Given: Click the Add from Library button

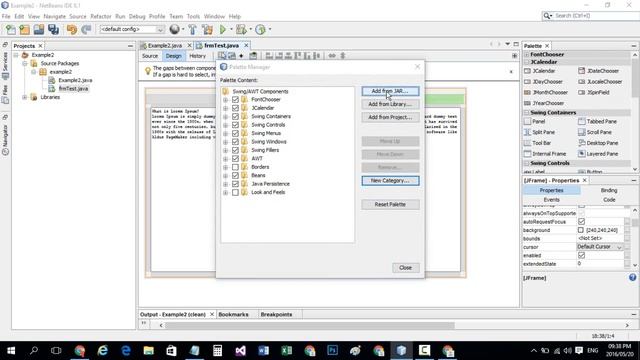Looking at the screenshot, I should 390,104.
